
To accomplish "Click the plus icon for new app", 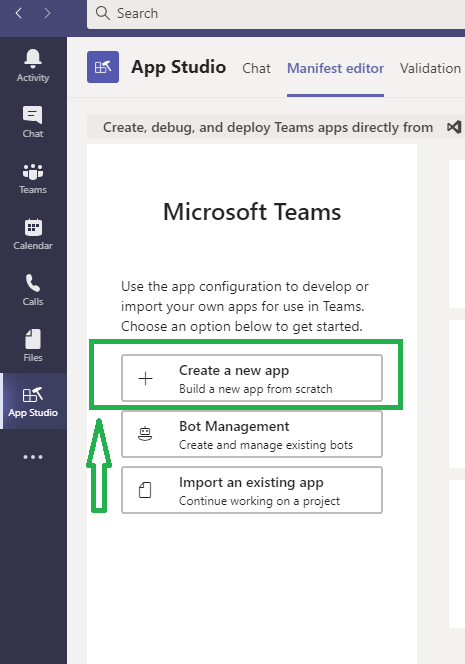I will tap(145, 378).
